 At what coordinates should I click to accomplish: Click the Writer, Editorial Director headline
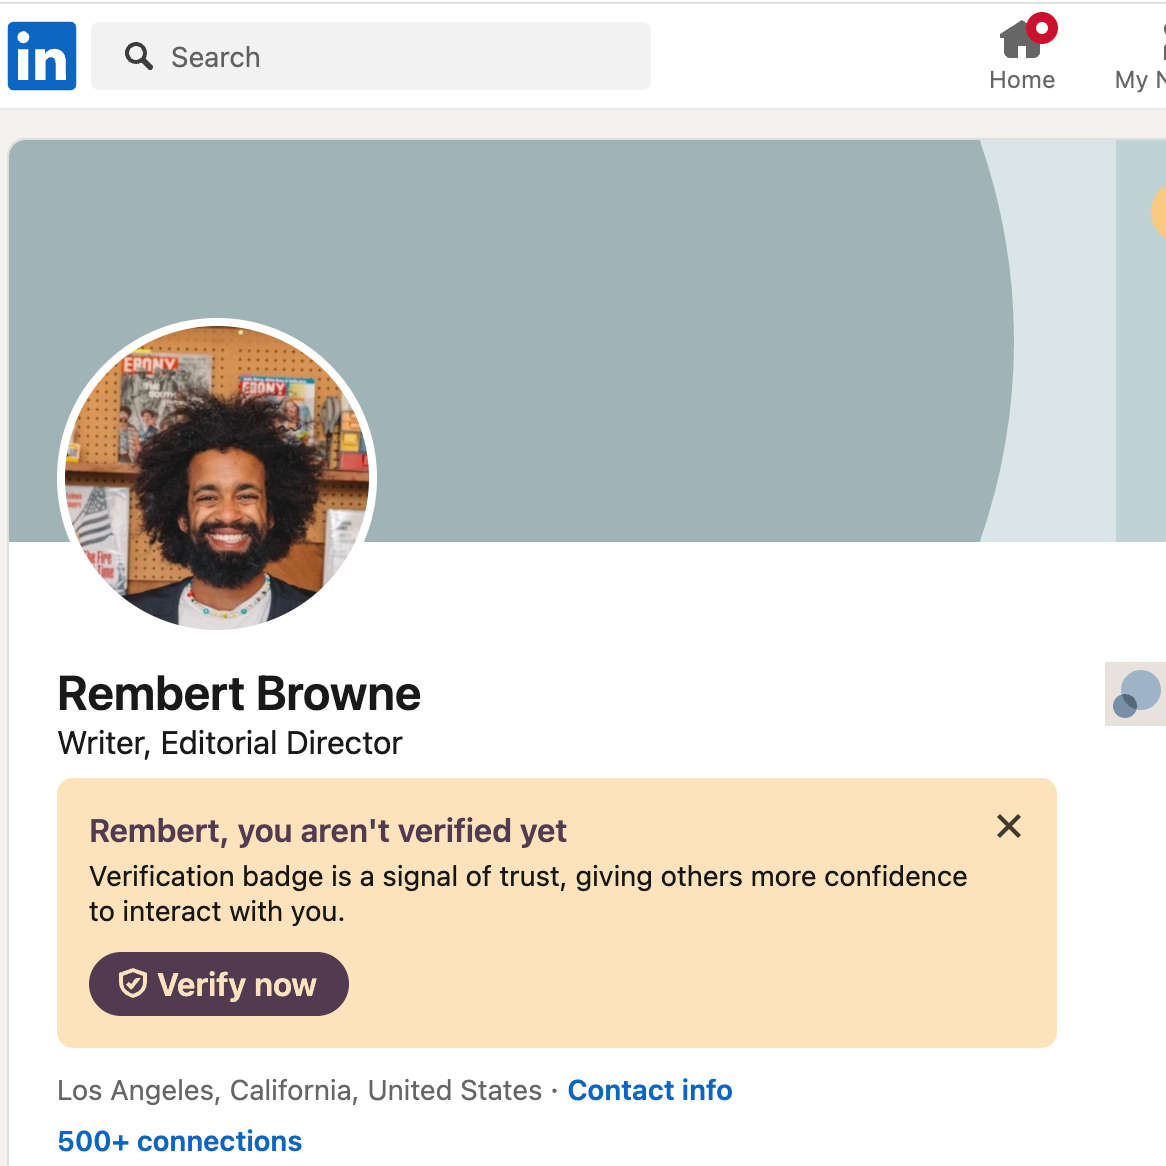(x=230, y=743)
